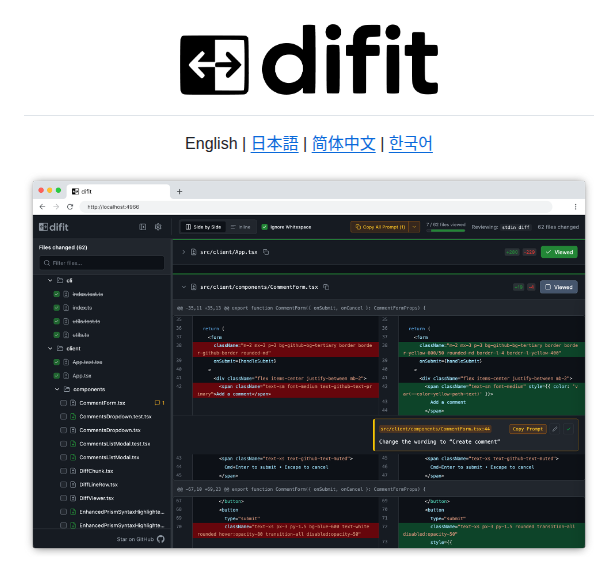Open the 日本語 language link
The width and height of the screenshot is (612, 582).
pyautogui.click(x=274, y=143)
